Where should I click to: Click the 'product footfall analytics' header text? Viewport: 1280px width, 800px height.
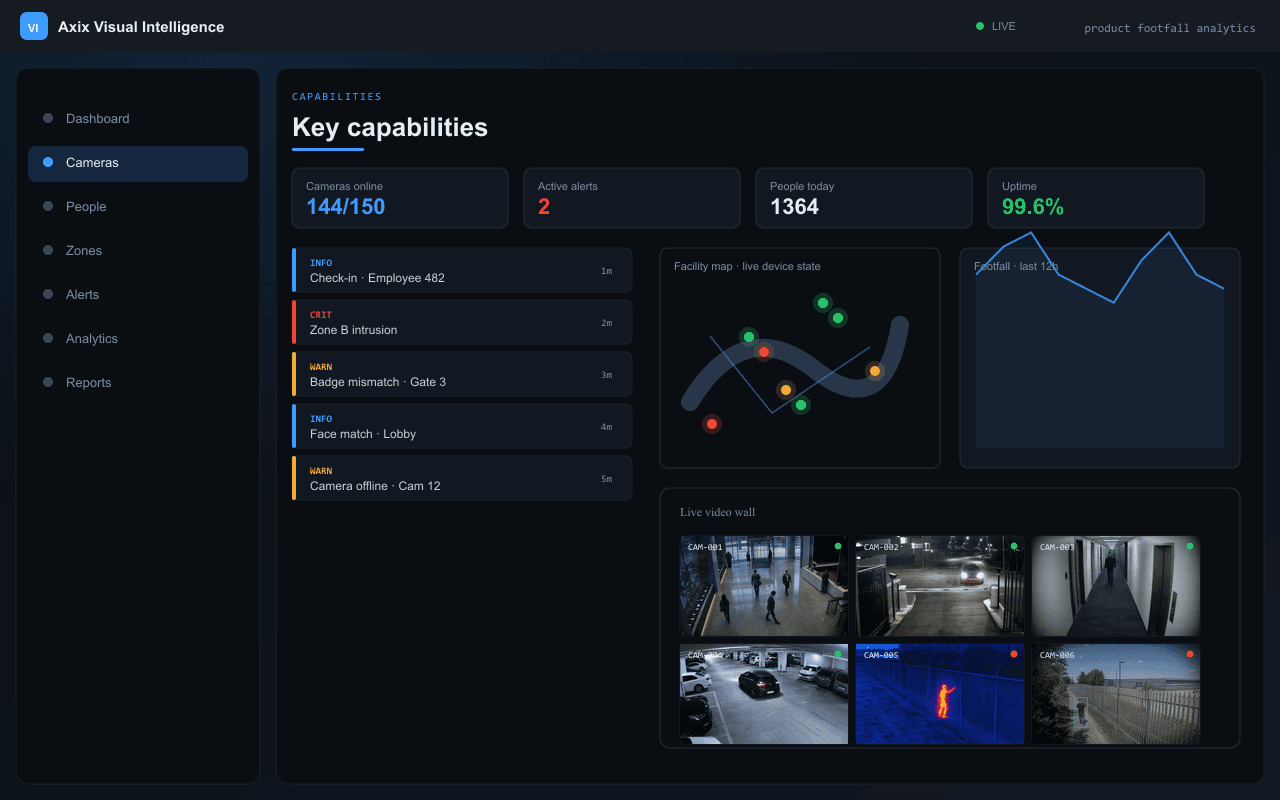1170,28
